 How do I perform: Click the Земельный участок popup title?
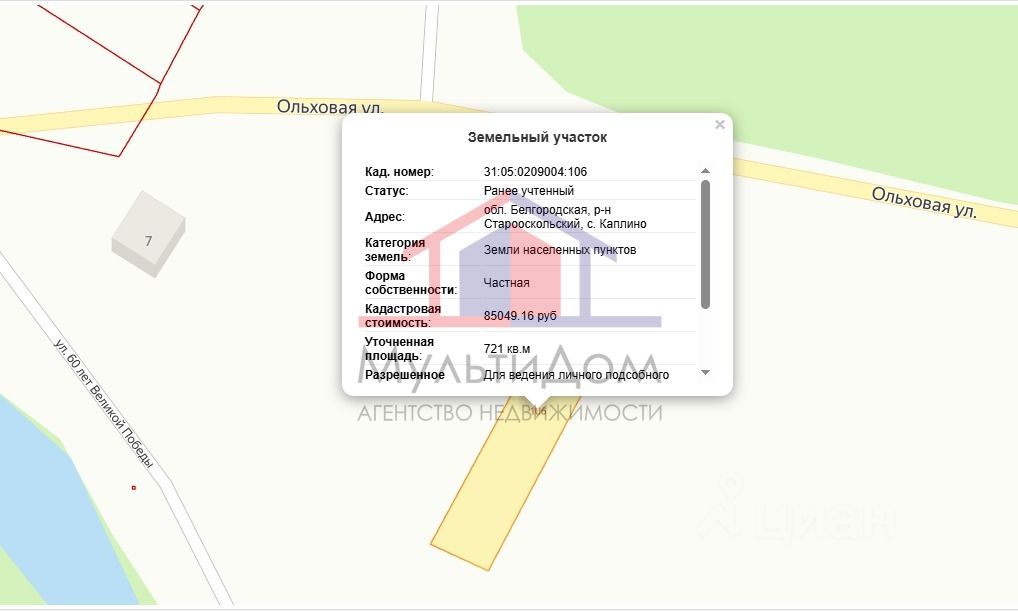537,138
